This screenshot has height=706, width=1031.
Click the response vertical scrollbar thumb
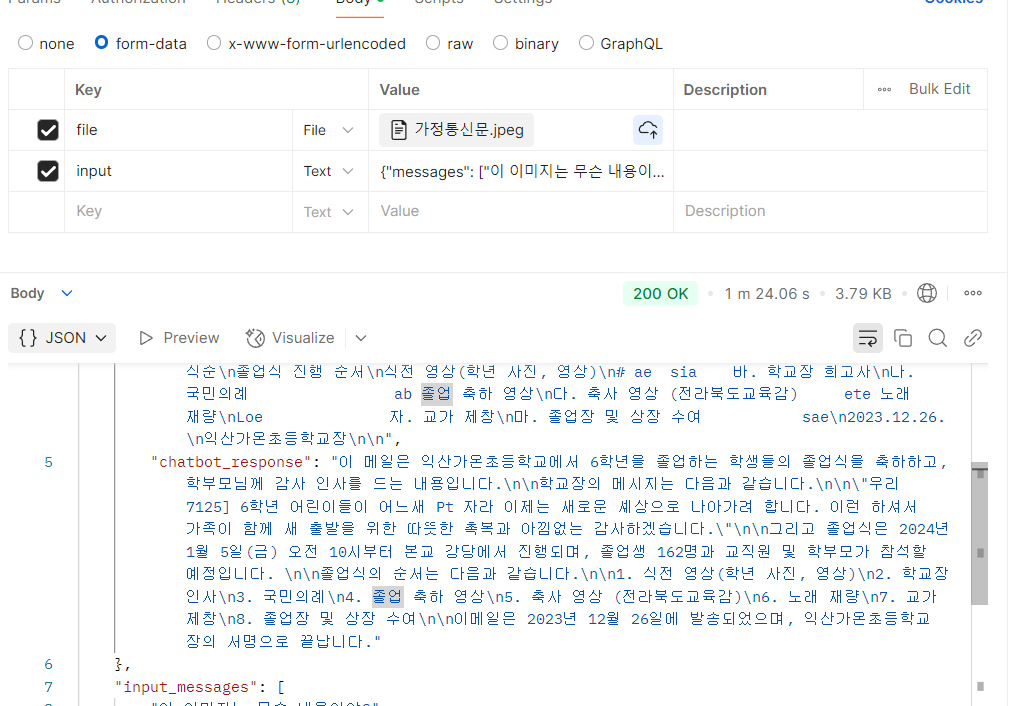(979, 533)
